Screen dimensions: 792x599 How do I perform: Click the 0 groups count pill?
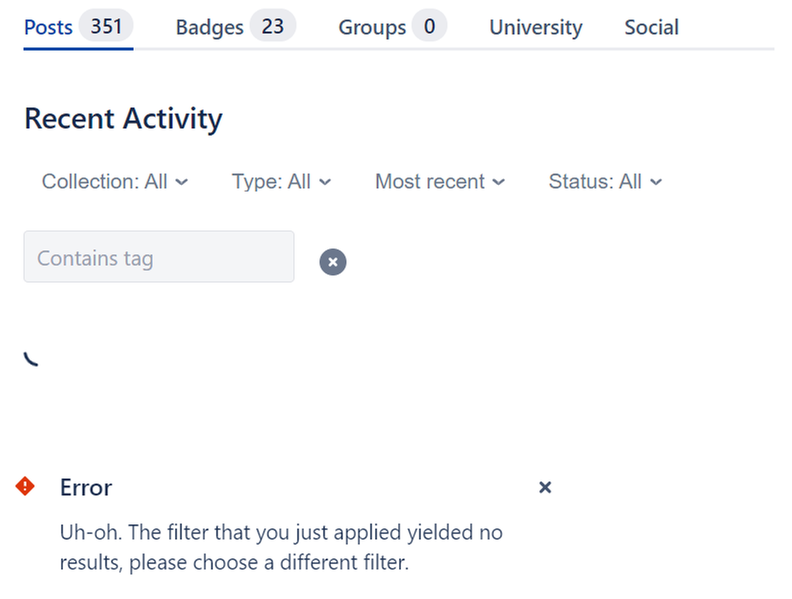(x=429, y=26)
